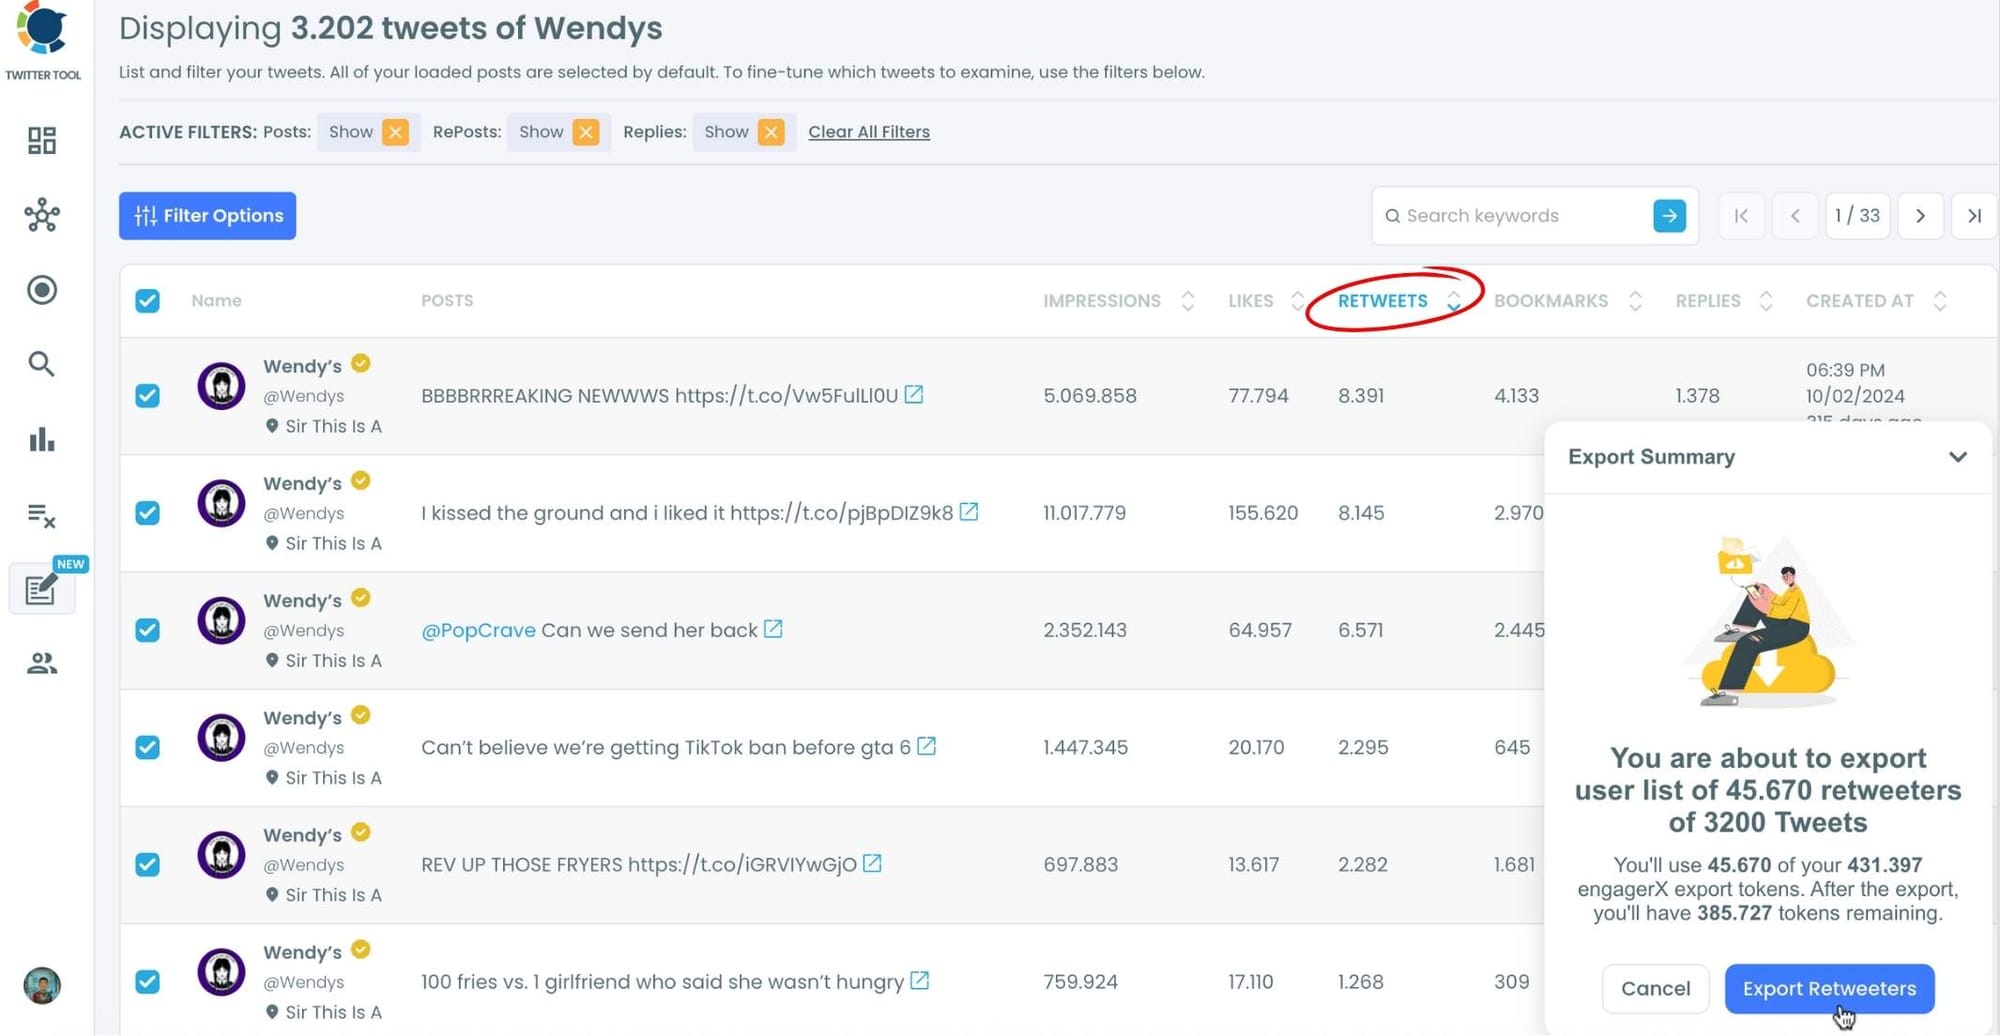This screenshot has height=1036, width=2000.
Task: Open the target/record icon in the sidebar
Action: tap(41, 290)
